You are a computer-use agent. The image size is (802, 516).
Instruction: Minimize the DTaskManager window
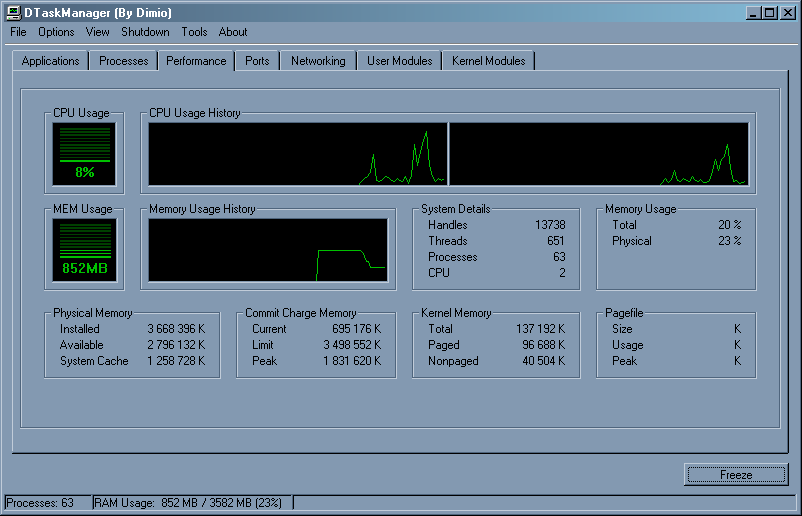752,13
